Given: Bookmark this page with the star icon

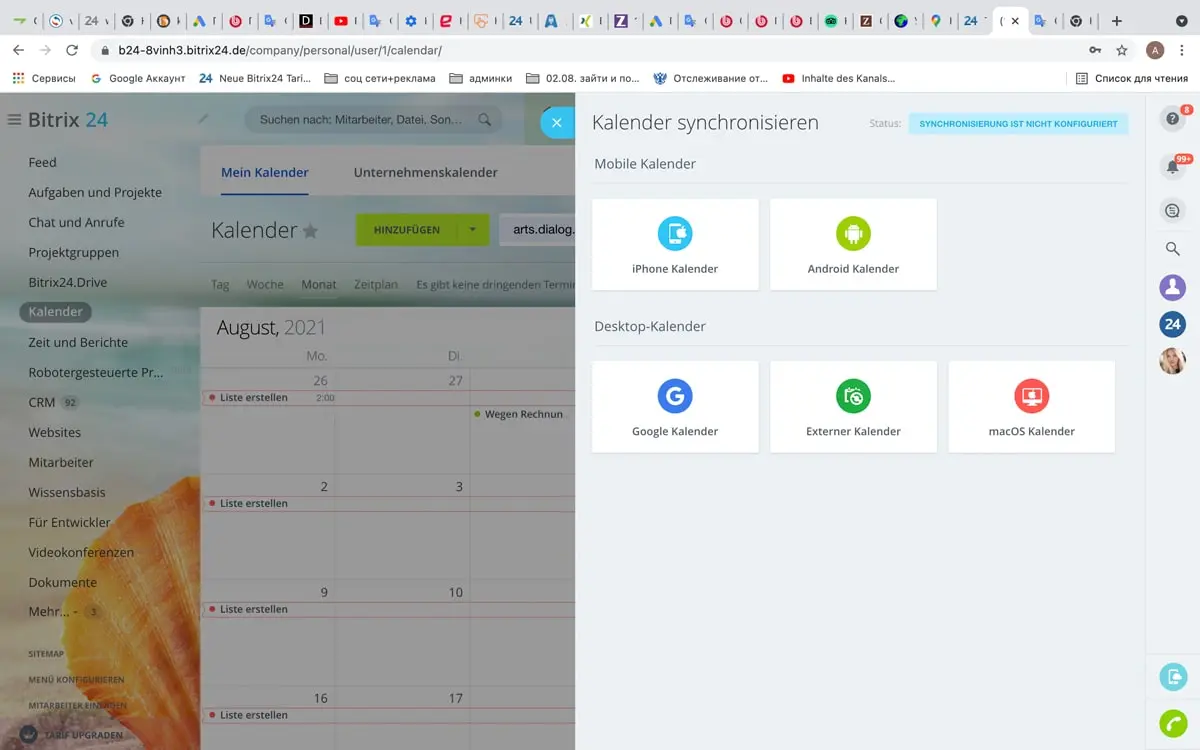Looking at the screenshot, I should [1122, 50].
